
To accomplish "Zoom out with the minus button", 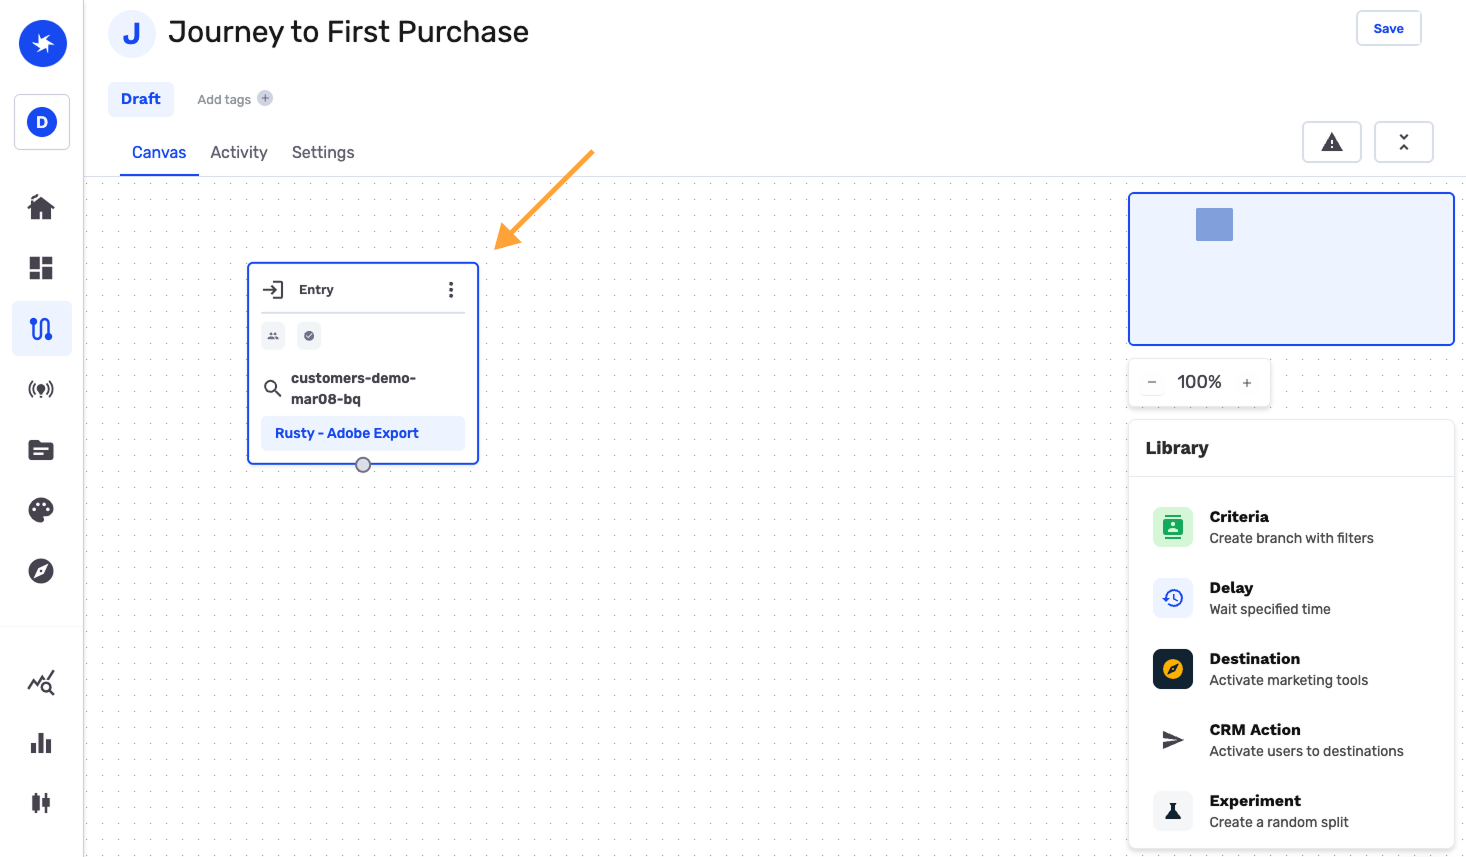I will coord(1152,383).
